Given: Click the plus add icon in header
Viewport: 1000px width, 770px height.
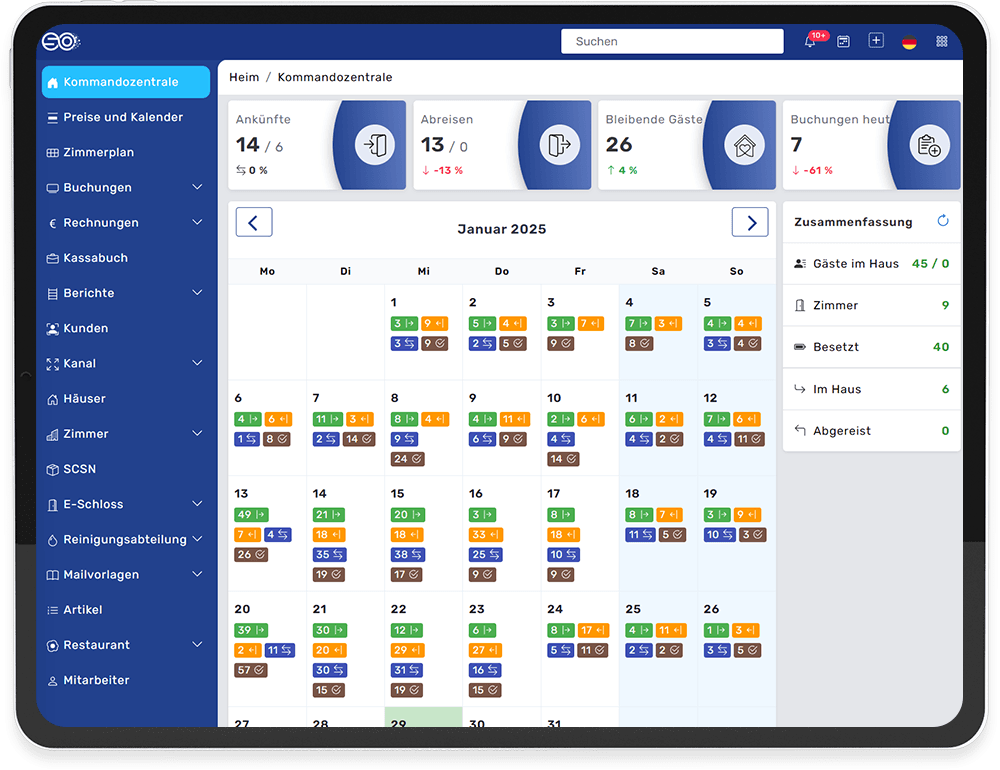Looking at the screenshot, I should 876,41.
